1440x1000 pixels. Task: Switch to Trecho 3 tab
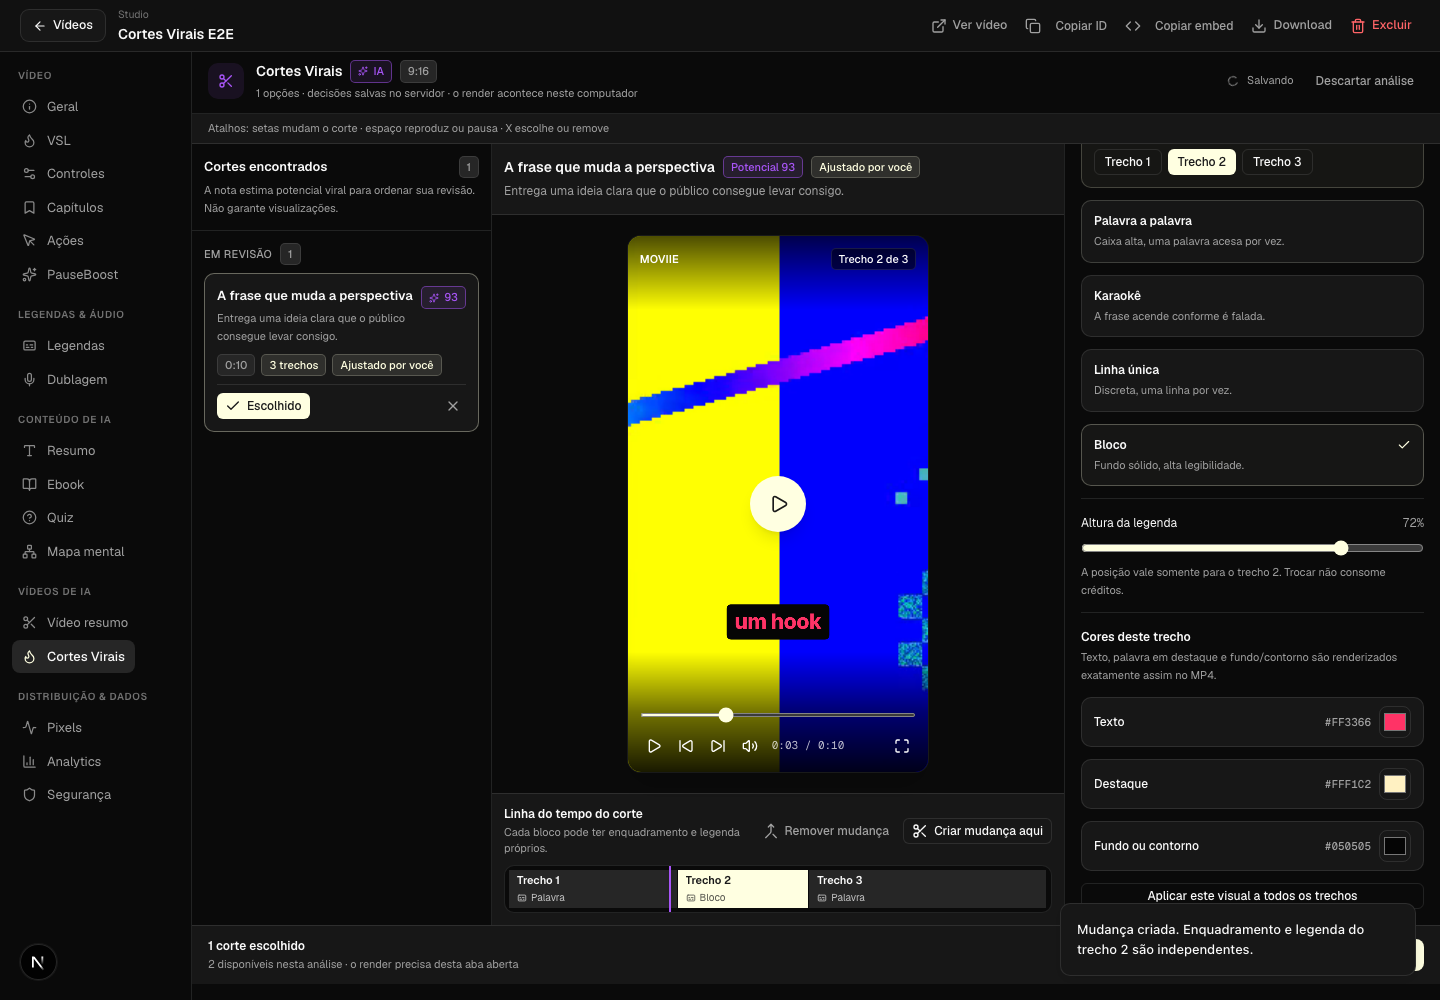[x=1277, y=162]
